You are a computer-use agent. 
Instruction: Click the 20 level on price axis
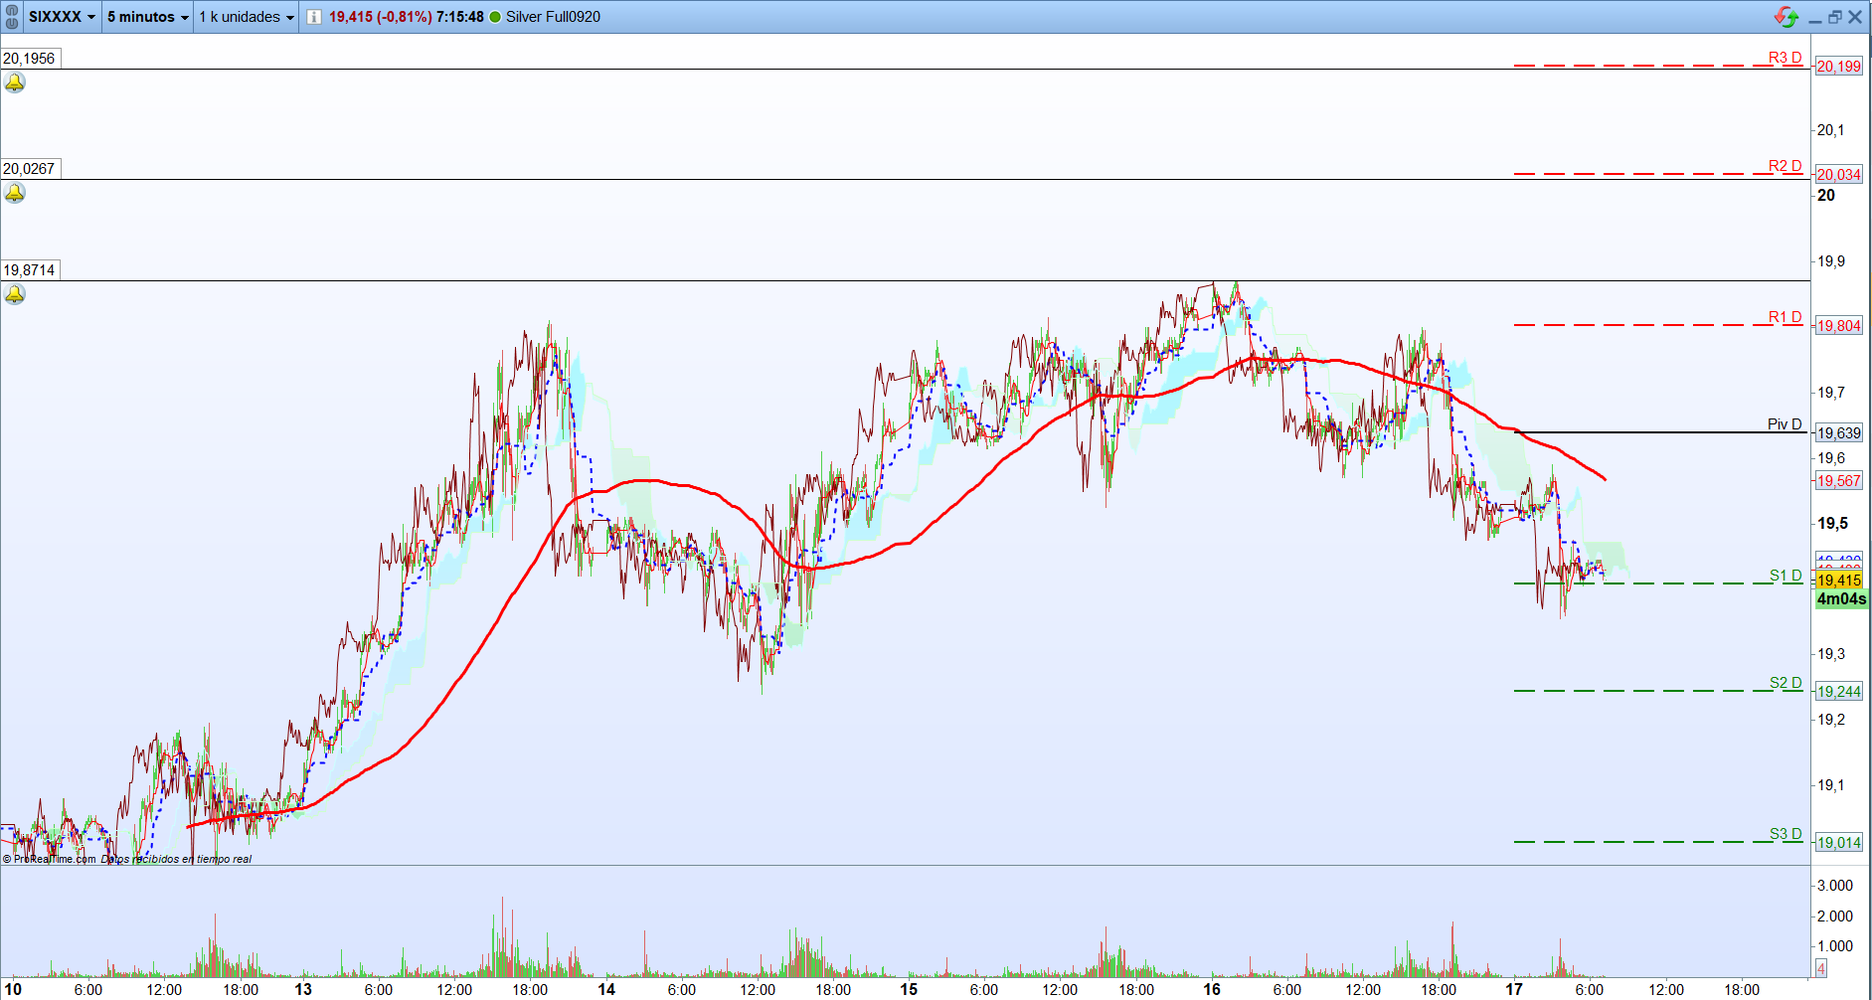1826,196
